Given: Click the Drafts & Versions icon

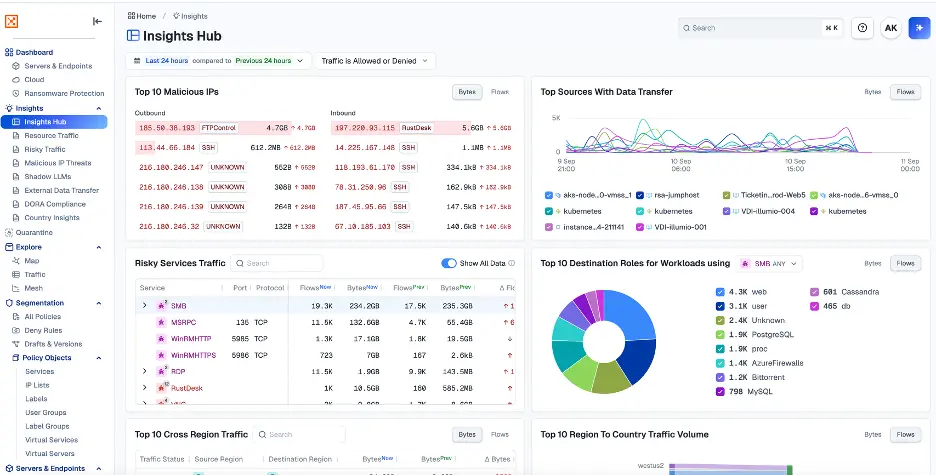Looking at the screenshot, I should [16, 344].
